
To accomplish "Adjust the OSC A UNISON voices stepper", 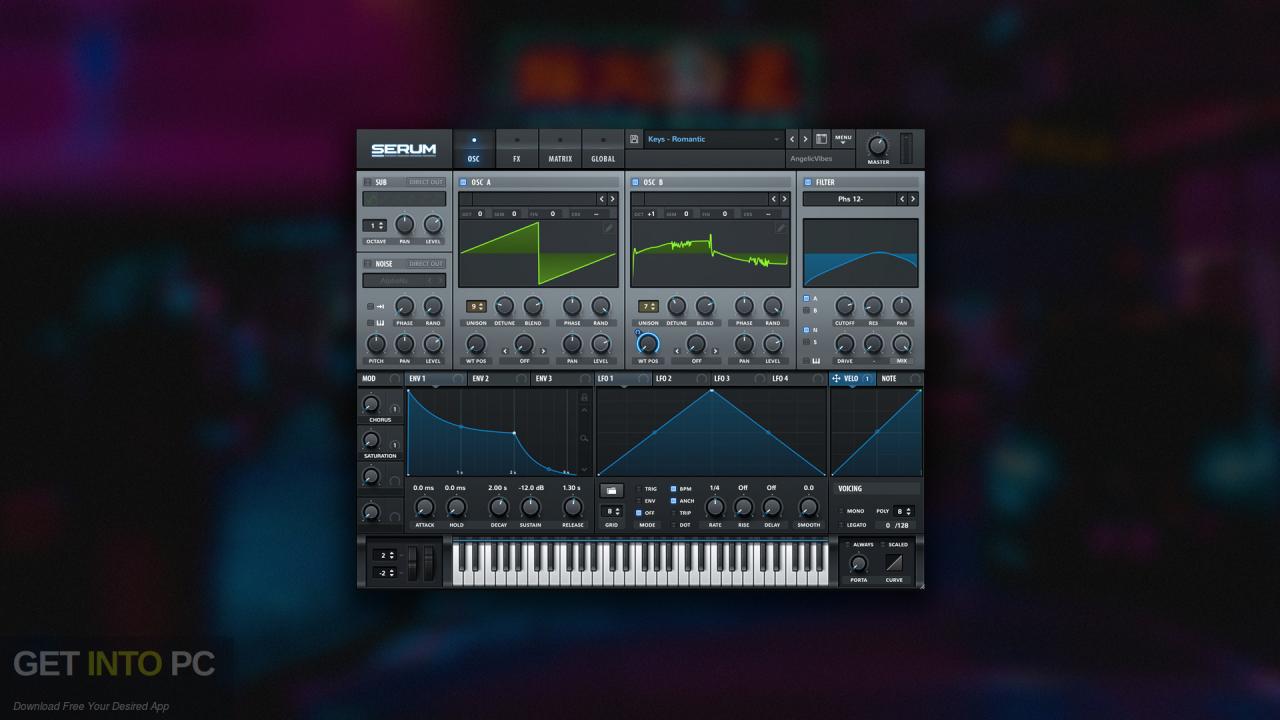I will click(476, 306).
